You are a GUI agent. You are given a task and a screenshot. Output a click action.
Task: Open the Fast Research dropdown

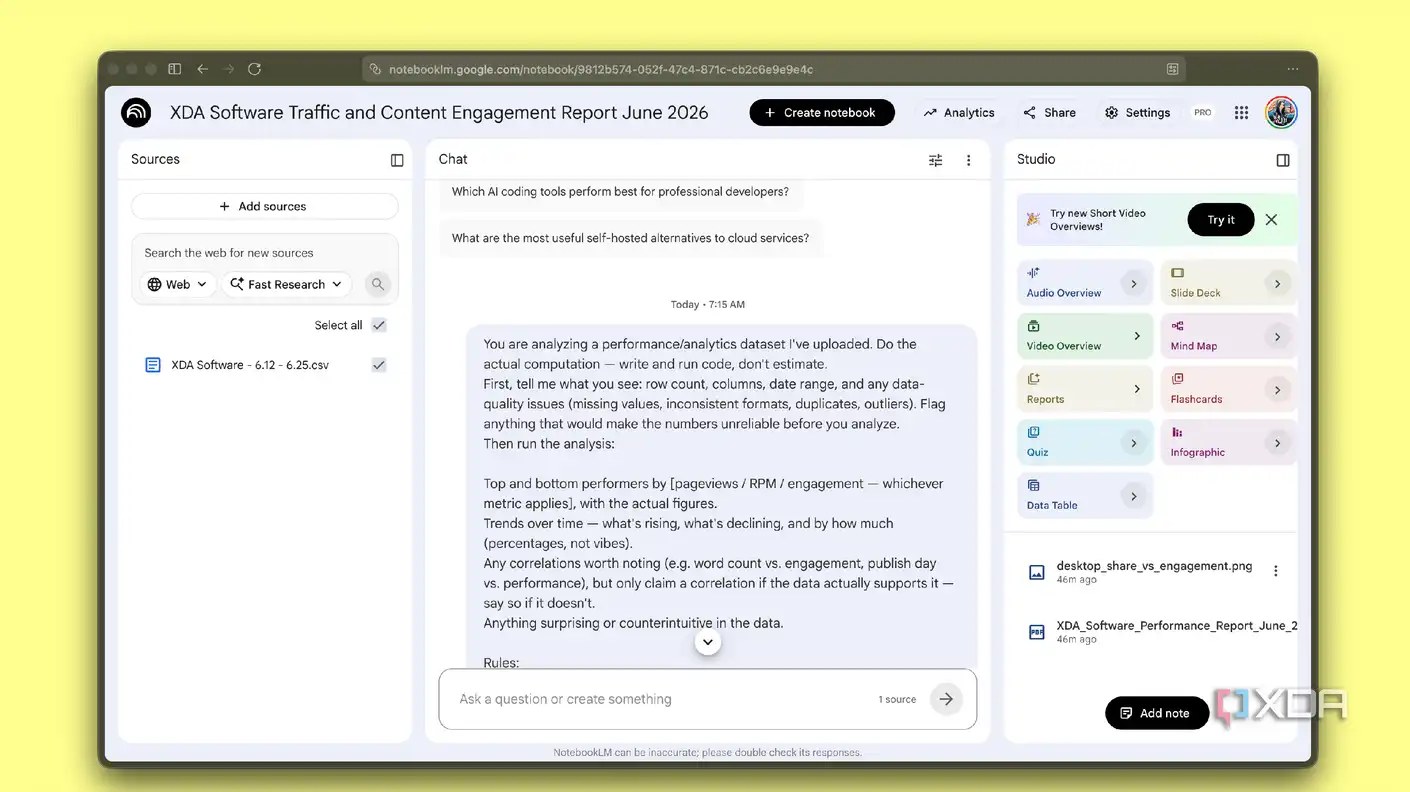(286, 284)
